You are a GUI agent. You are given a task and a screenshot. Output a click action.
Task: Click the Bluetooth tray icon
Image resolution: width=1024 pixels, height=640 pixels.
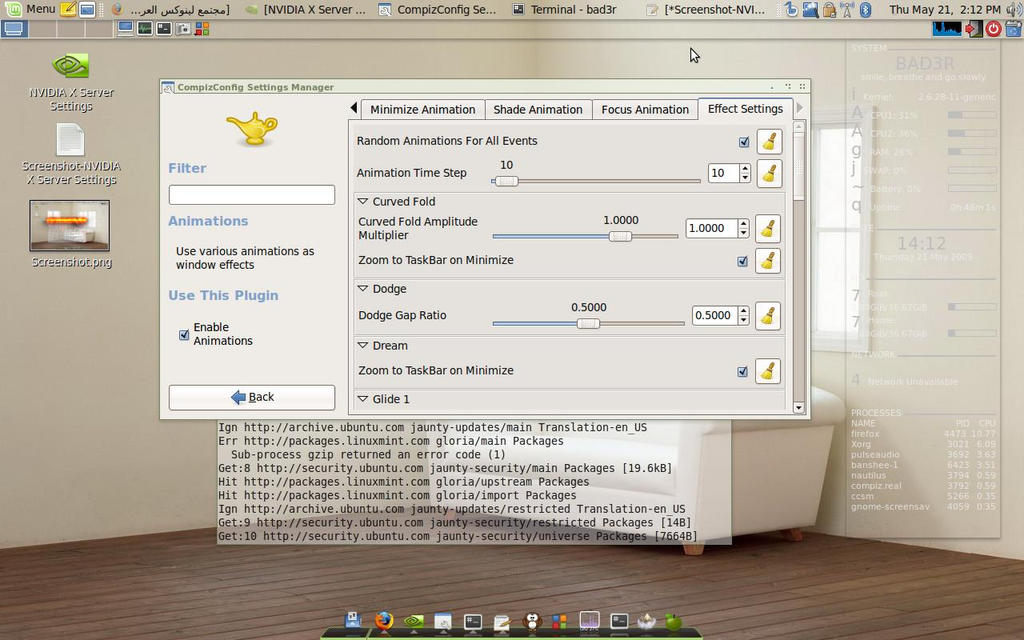865,10
